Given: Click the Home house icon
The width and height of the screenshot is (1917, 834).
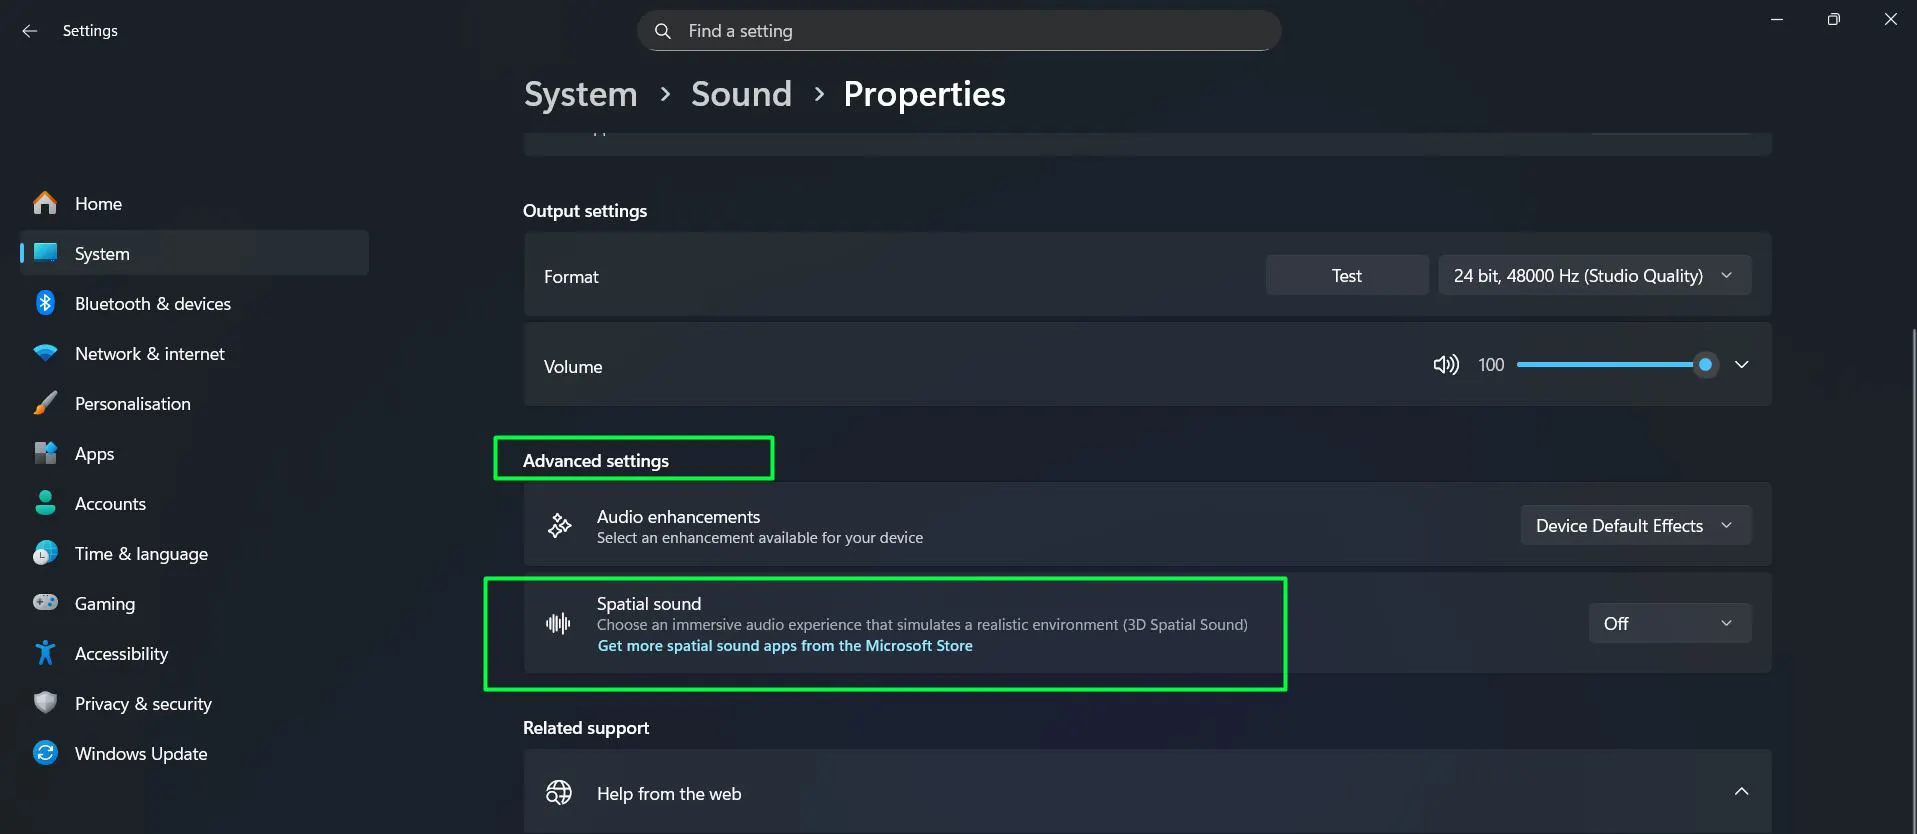Looking at the screenshot, I should click(x=45, y=203).
